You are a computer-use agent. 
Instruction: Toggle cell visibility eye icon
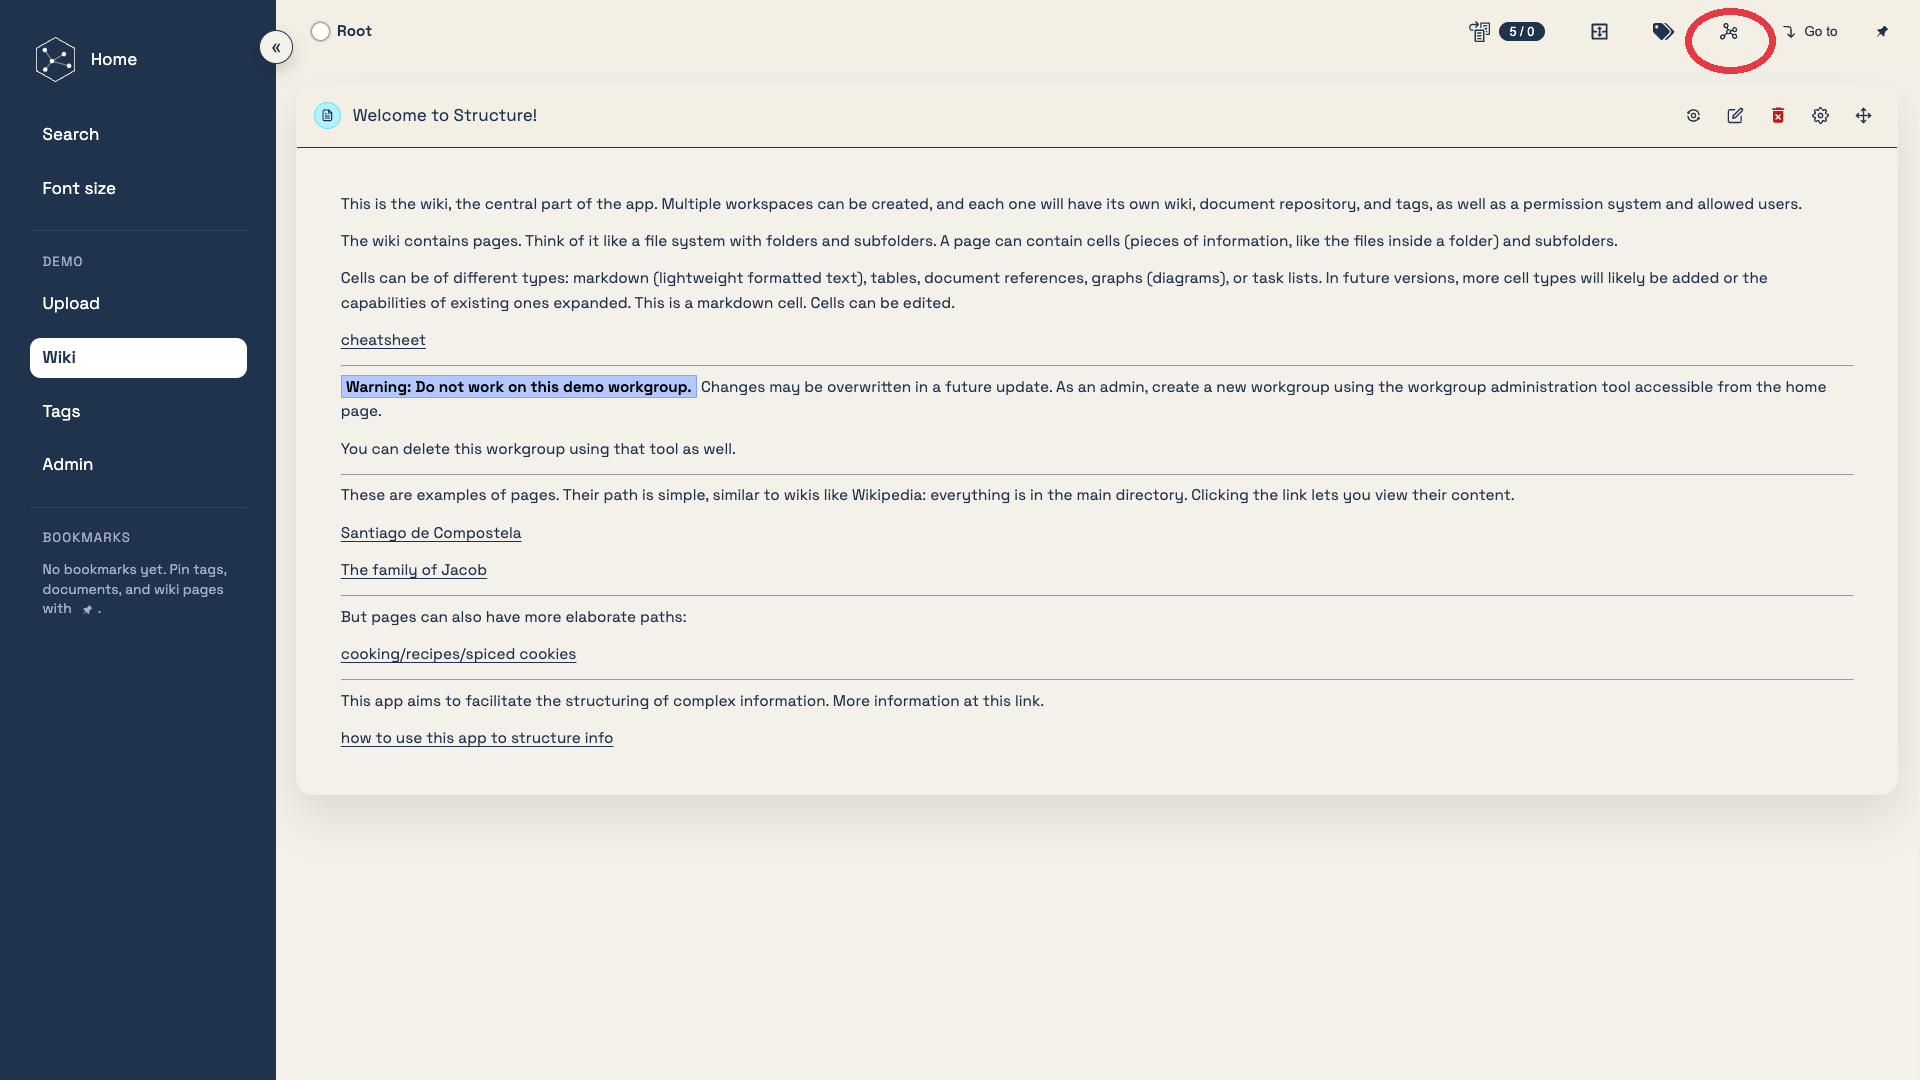tap(1693, 116)
